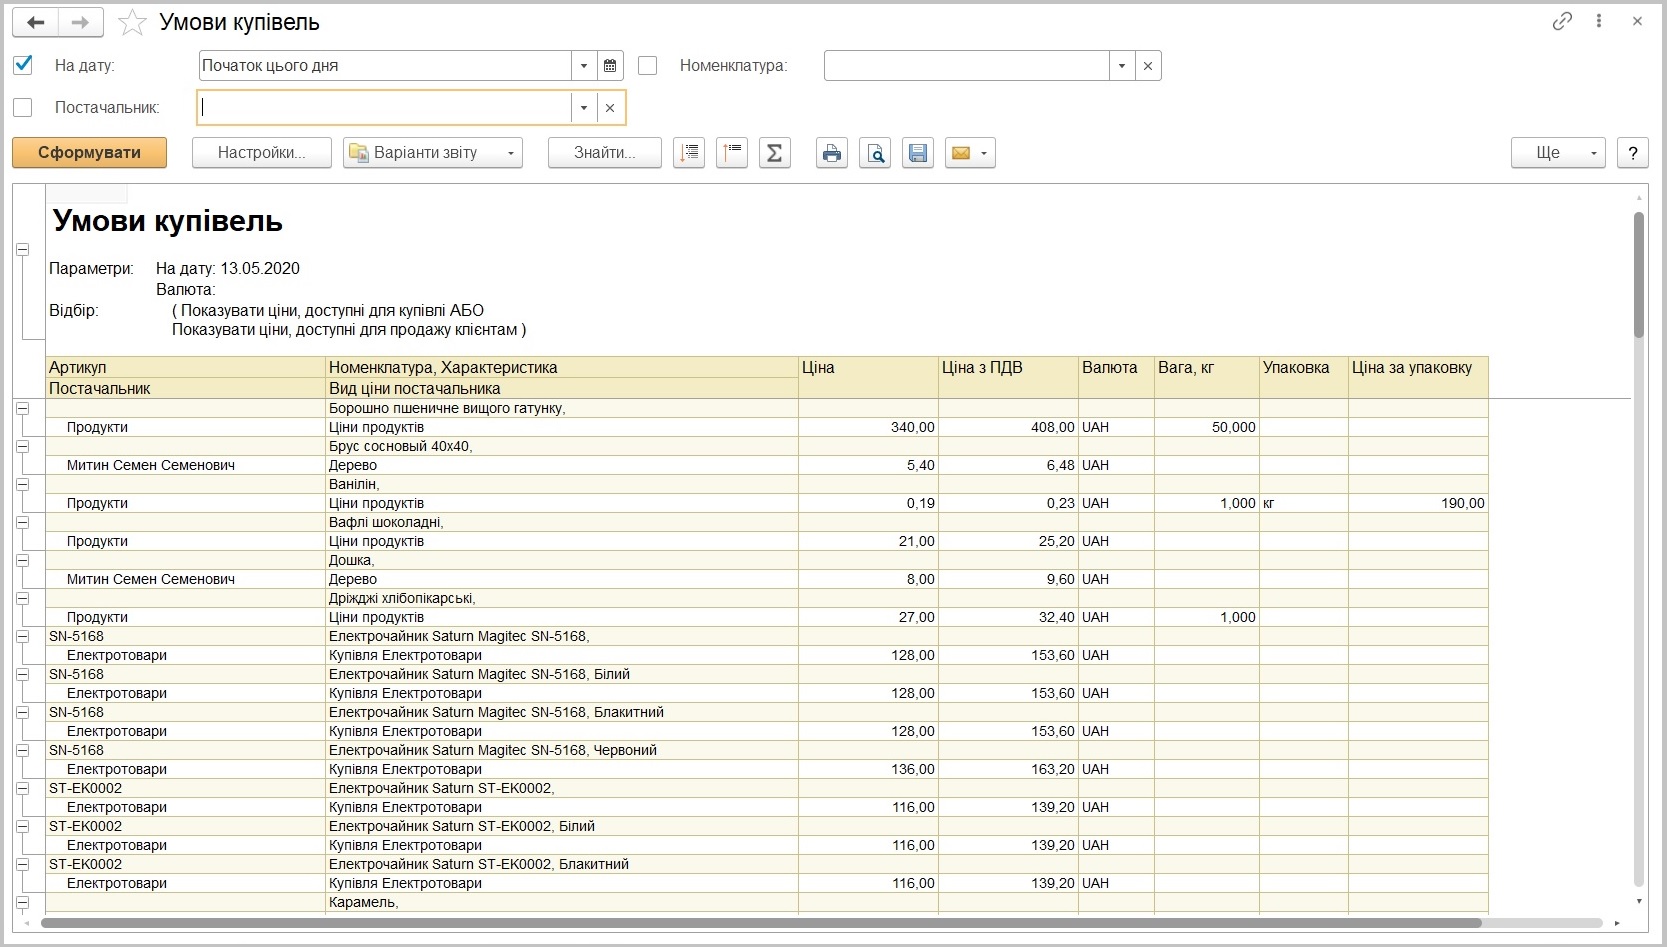Screen dimensions: 1667x947
Task: Select the cell Брус сосновый 40х40,
Action: tap(562, 446)
